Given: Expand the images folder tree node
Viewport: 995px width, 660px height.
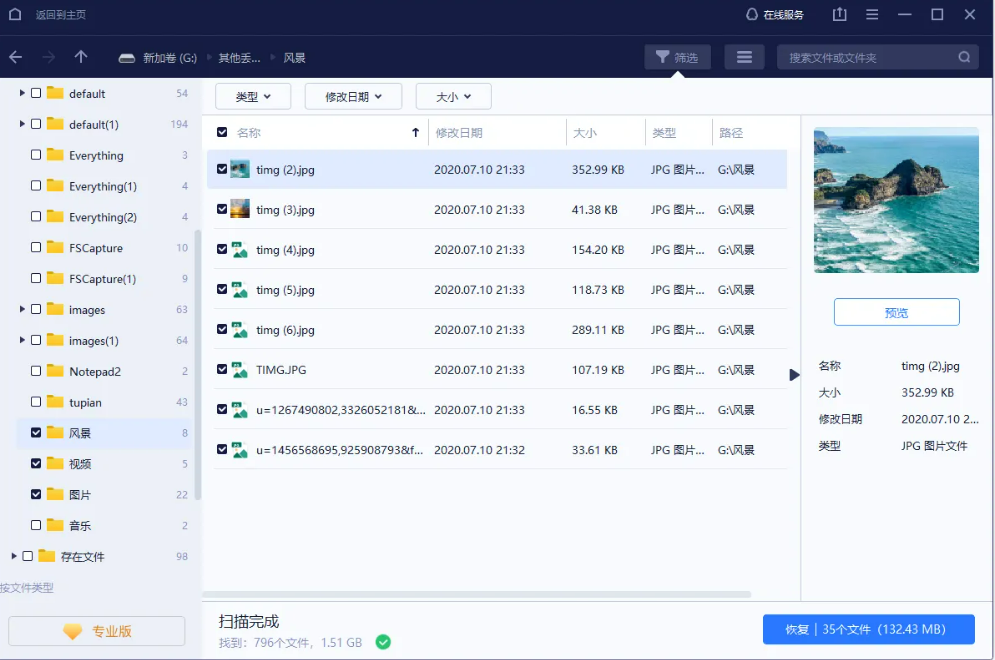Looking at the screenshot, I should [22, 309].
